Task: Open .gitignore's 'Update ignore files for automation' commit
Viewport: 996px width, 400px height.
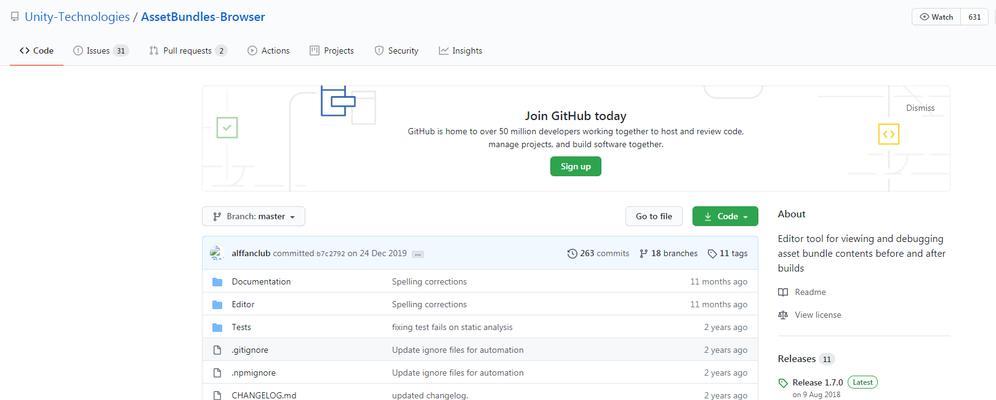Action: 458,350
